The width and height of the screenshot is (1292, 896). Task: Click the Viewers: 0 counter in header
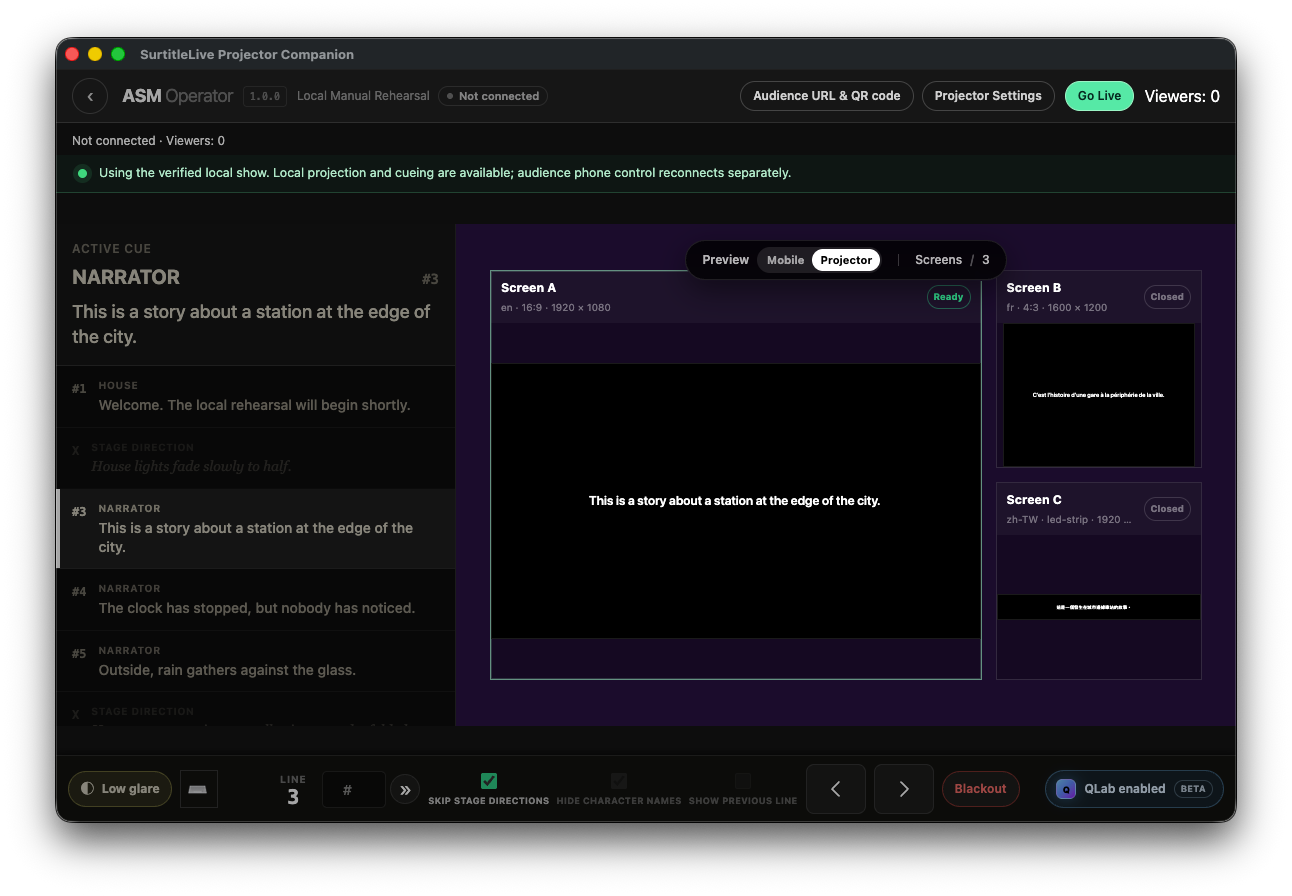click(x=1182, y=96)
